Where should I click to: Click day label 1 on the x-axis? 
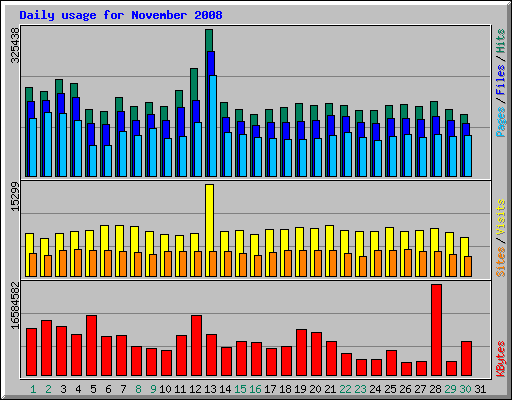click(x=33, y=389)
